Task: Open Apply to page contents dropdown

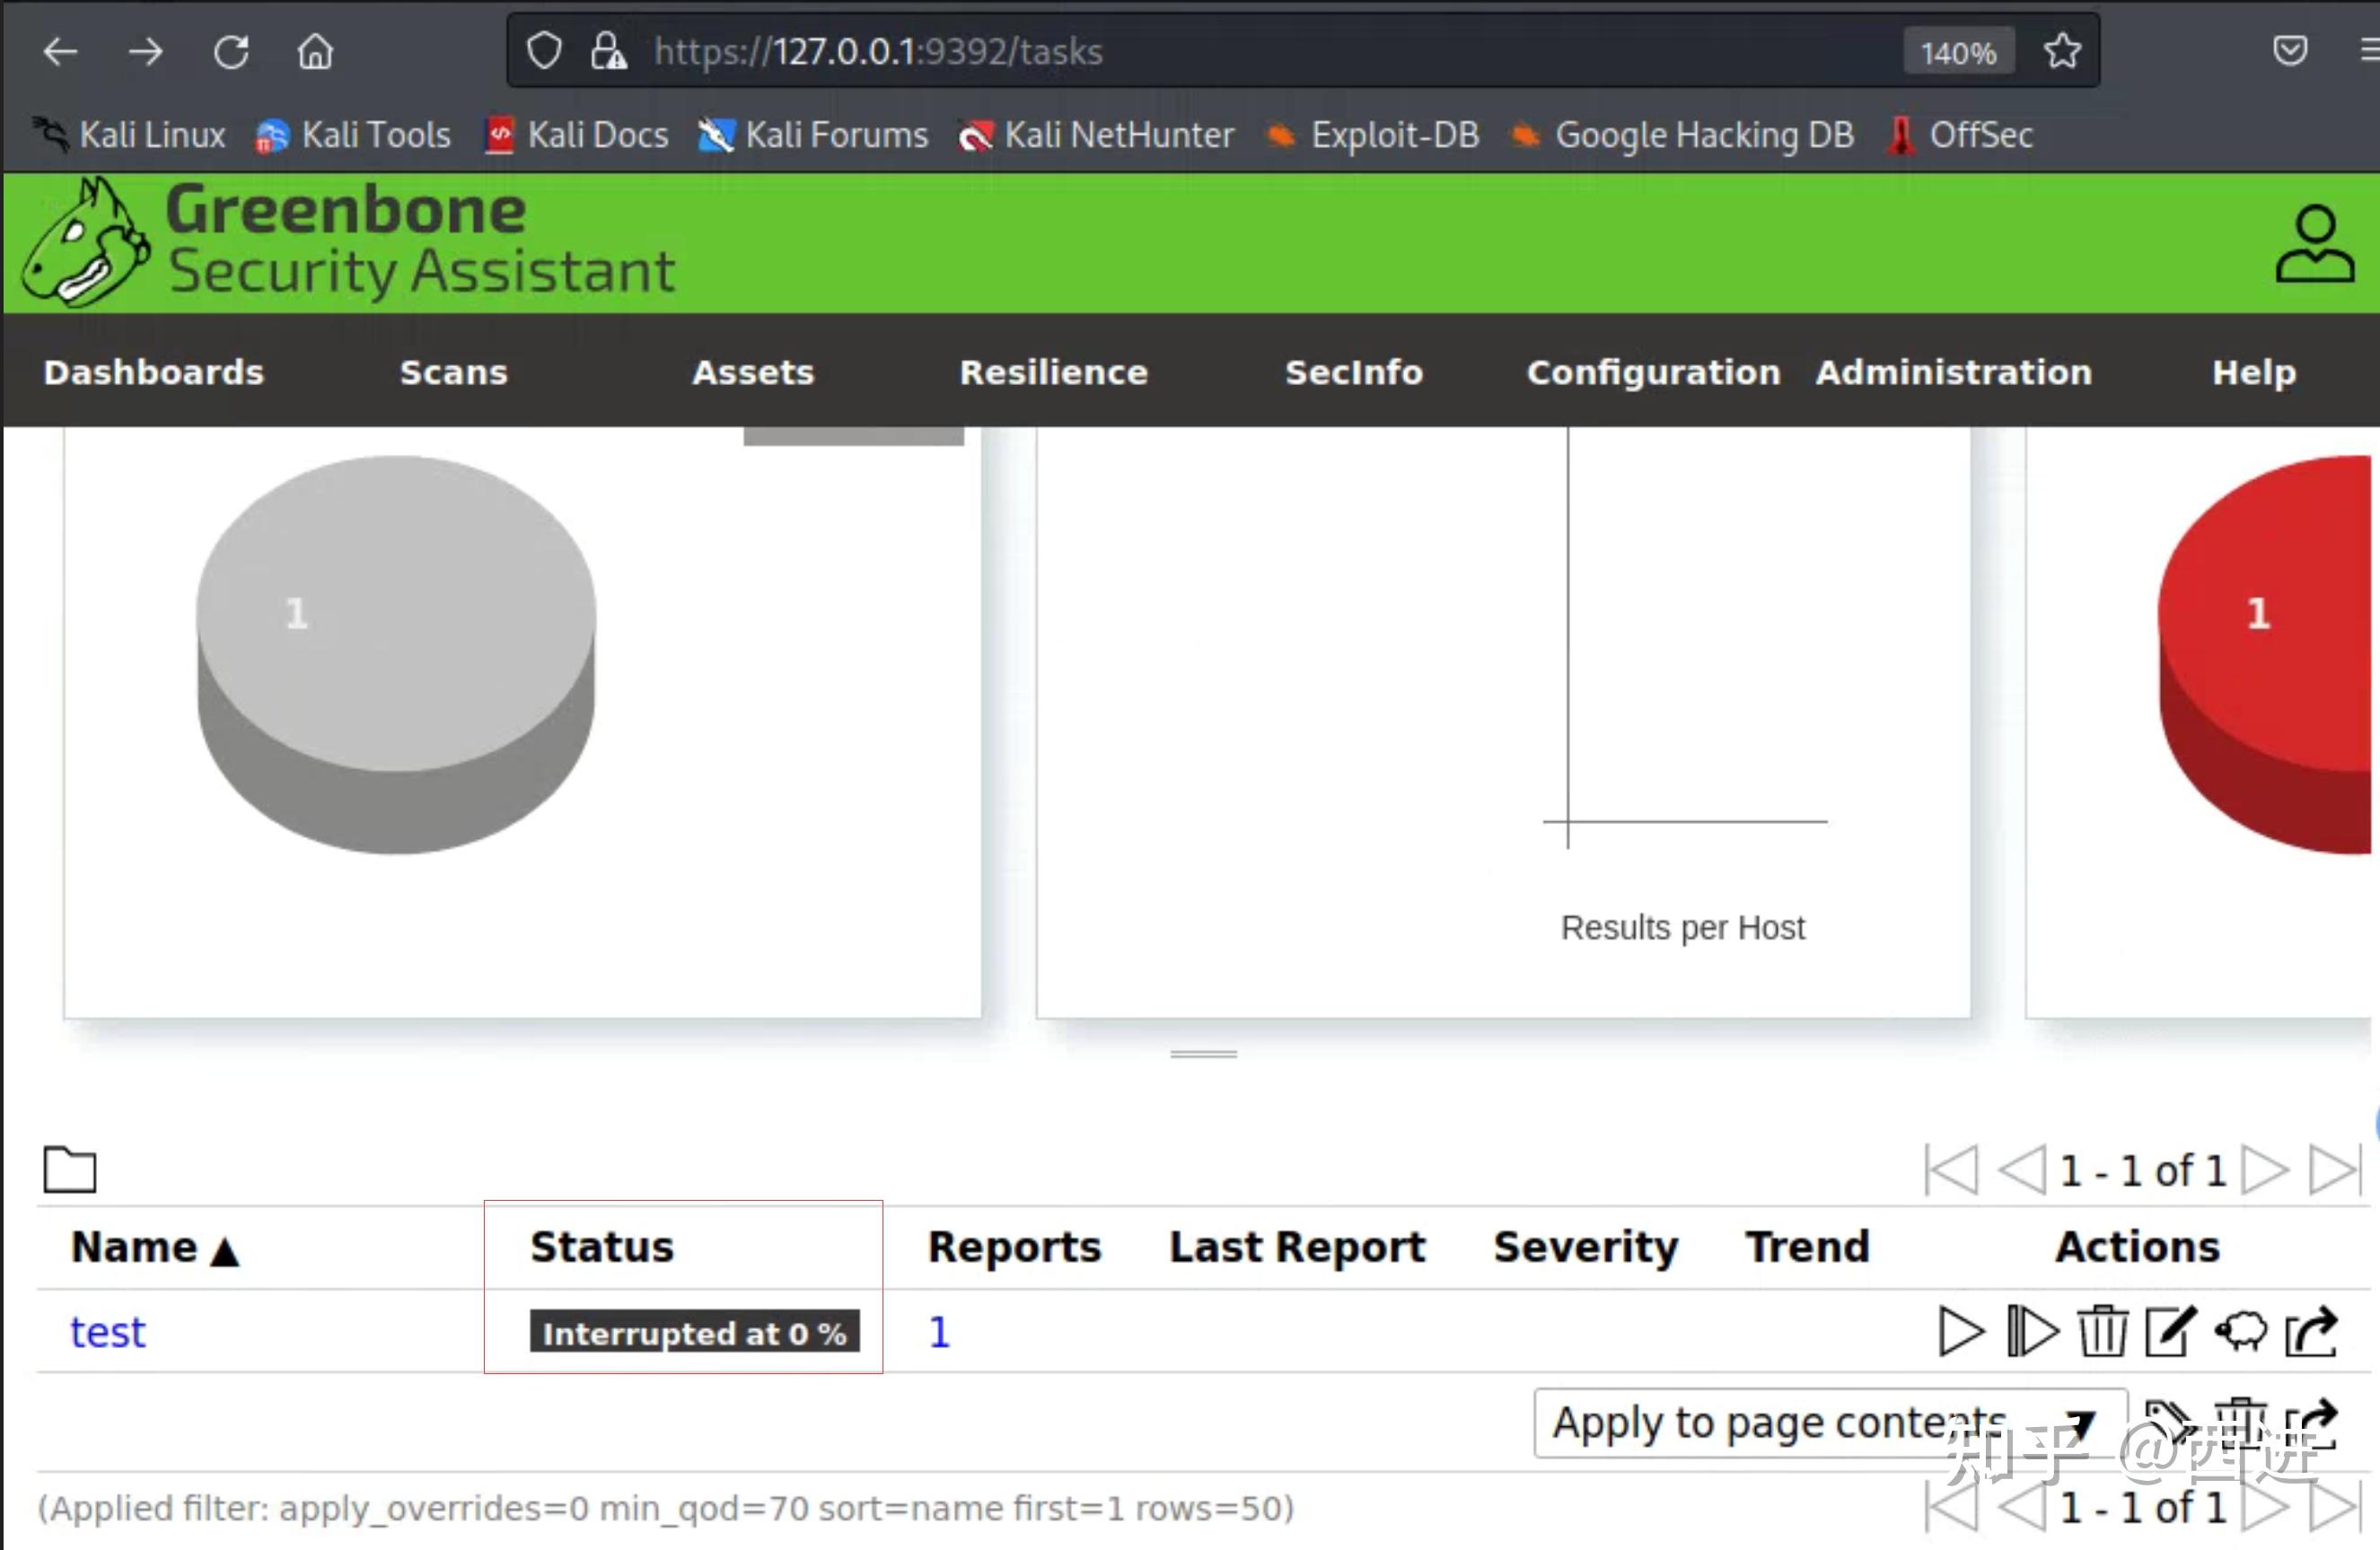Action: 1828,1422
